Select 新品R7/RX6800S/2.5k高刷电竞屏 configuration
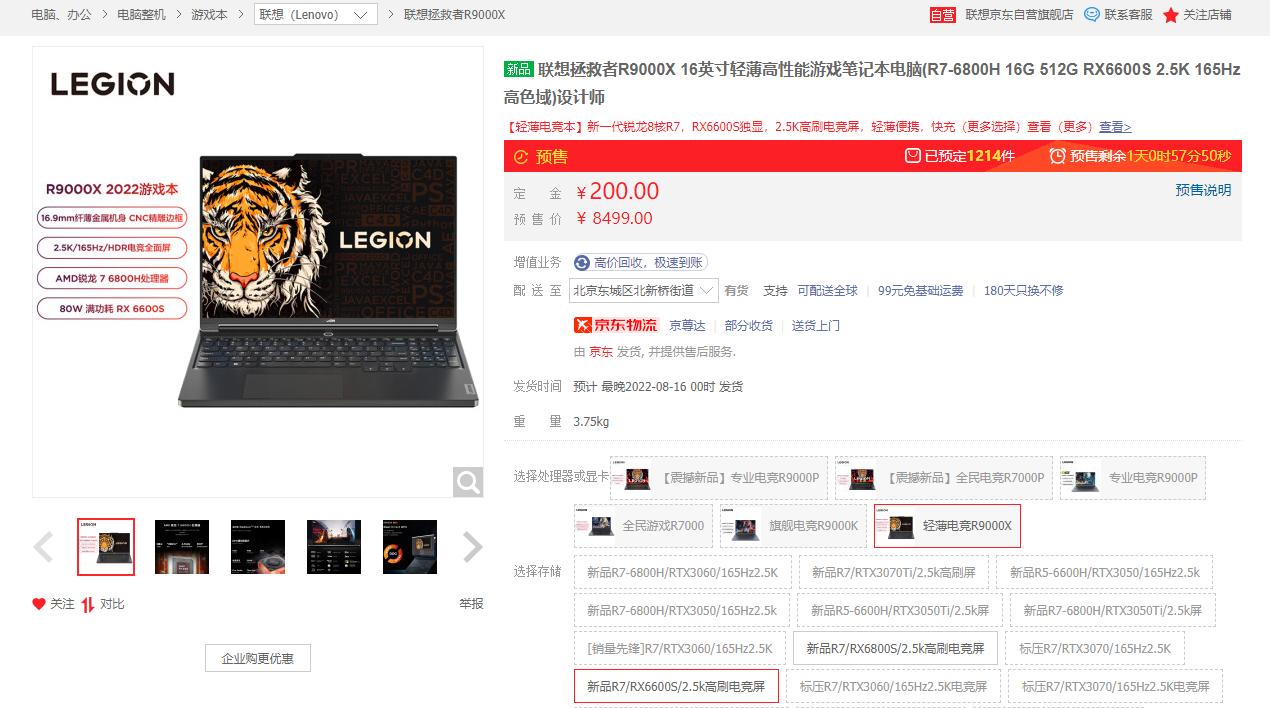 (x=895, y=648)
